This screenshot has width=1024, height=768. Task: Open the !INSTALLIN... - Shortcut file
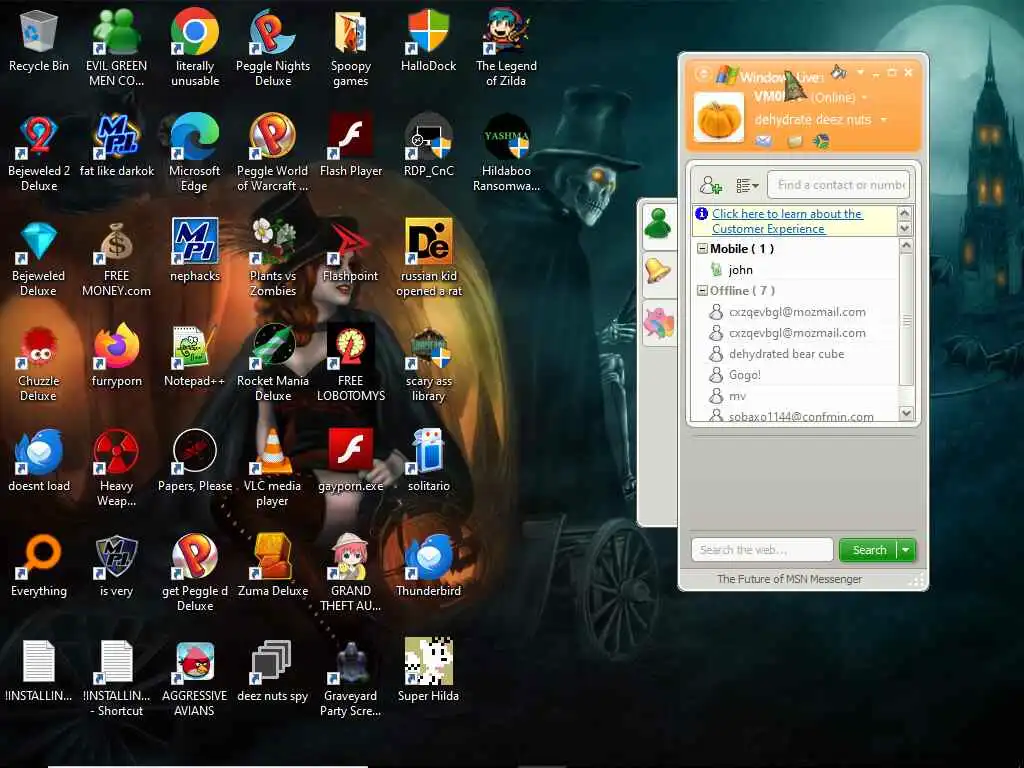click(116, 679)
